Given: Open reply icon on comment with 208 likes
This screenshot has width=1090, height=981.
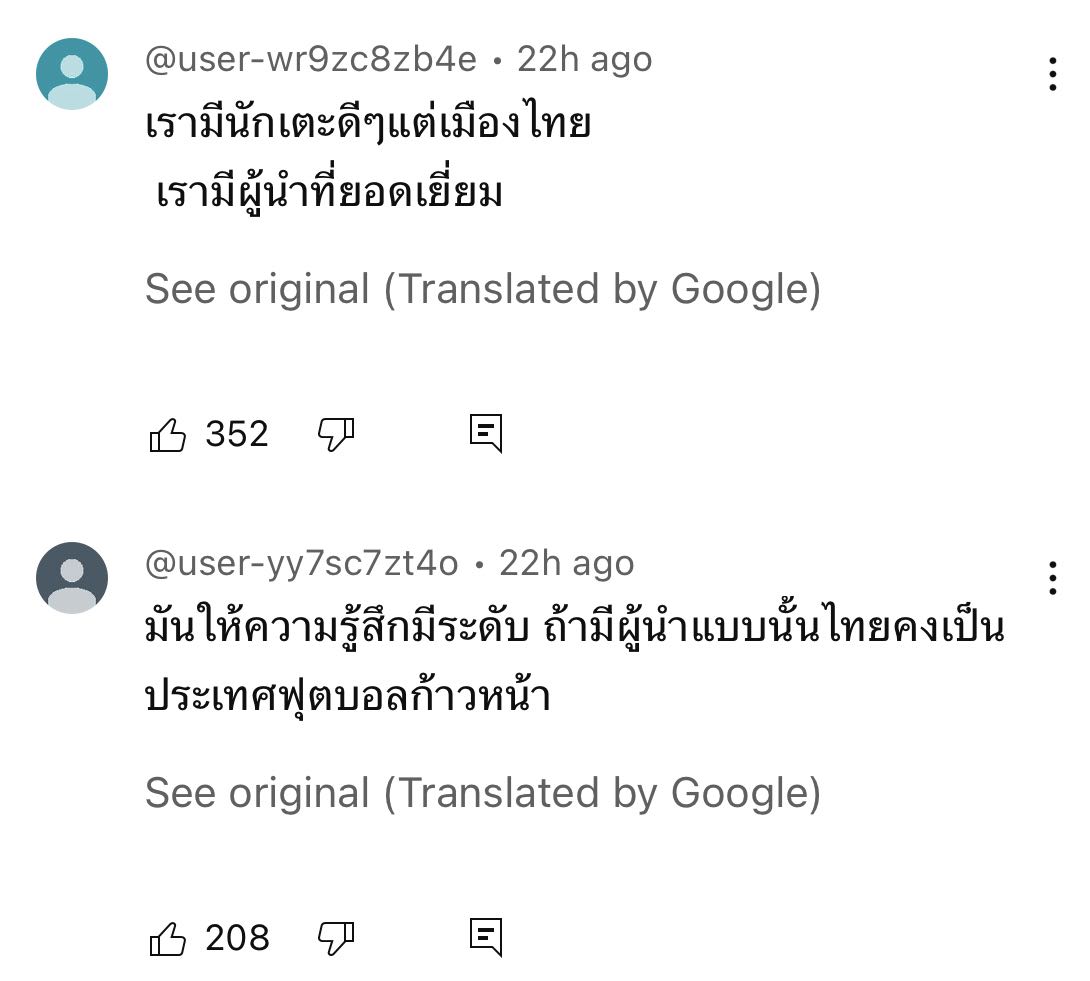Looking at the screenshot, I should pyautogui.click(x=486, y=937).
